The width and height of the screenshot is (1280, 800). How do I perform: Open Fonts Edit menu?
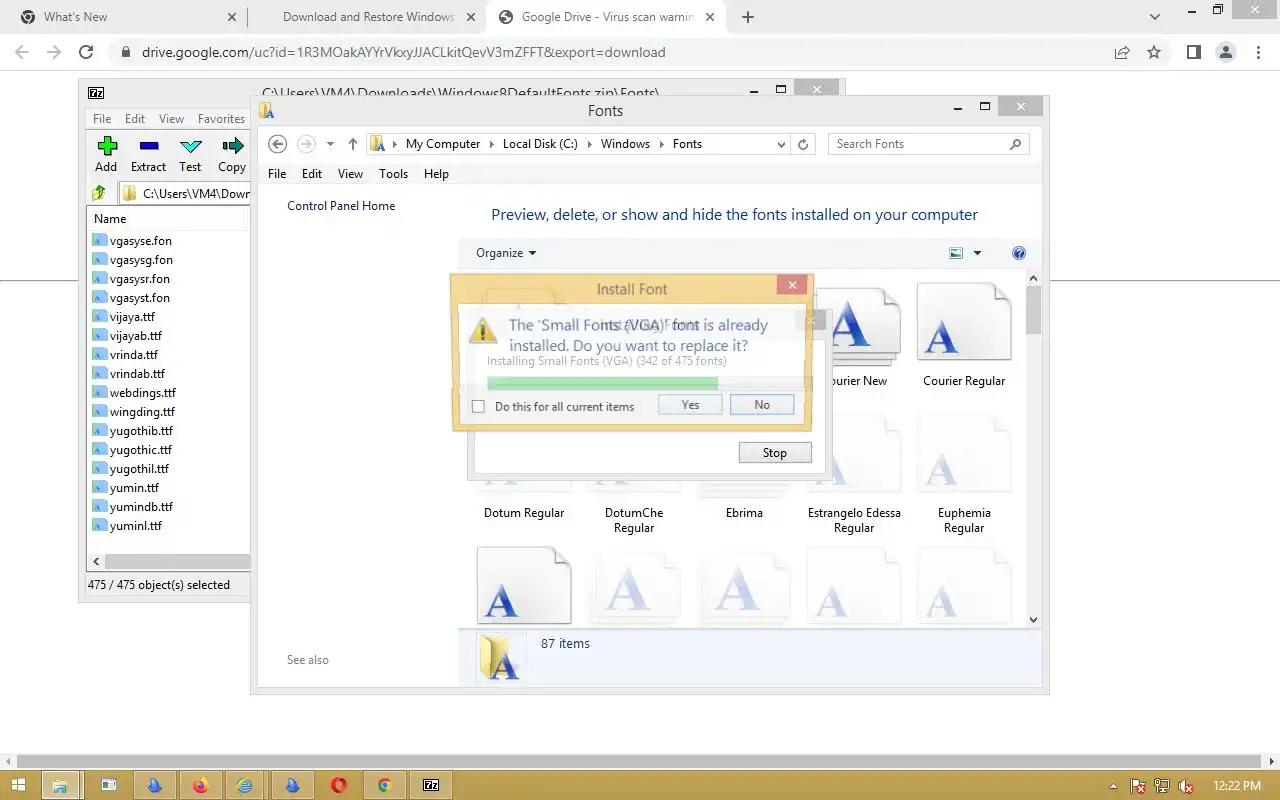tap(312, 174)
